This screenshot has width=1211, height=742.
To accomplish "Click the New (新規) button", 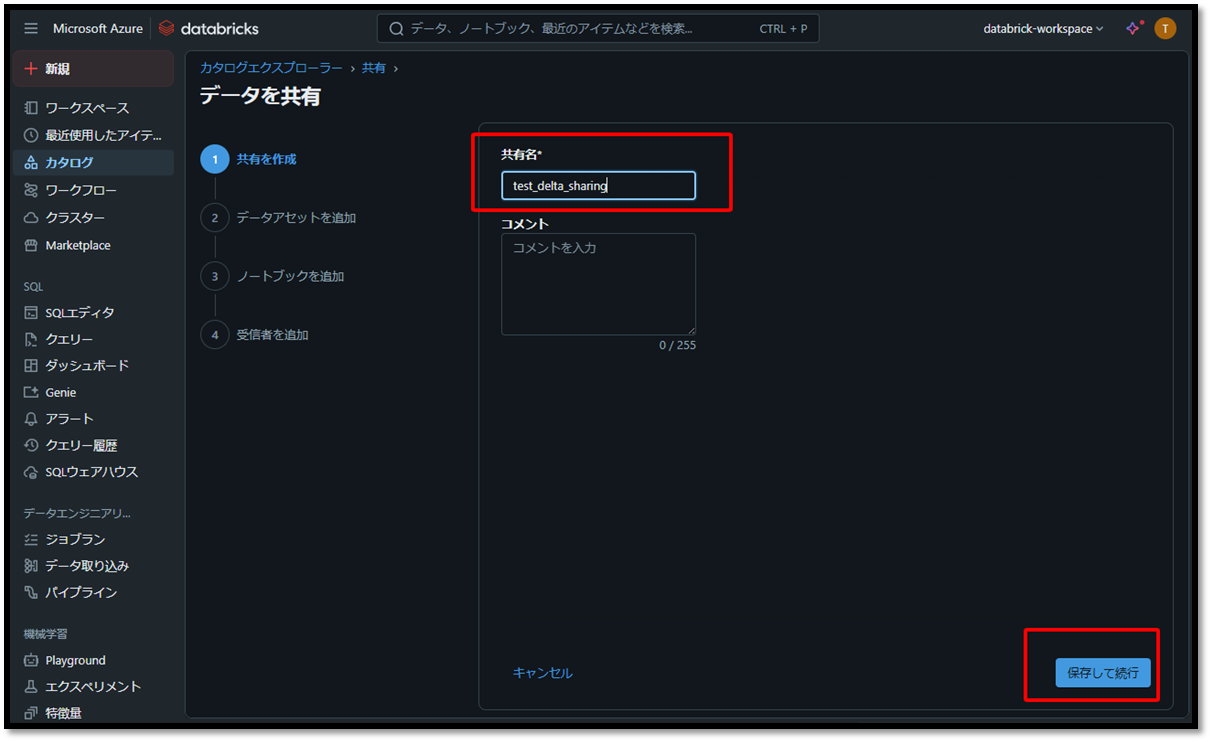I will click(x=94, y=69).
